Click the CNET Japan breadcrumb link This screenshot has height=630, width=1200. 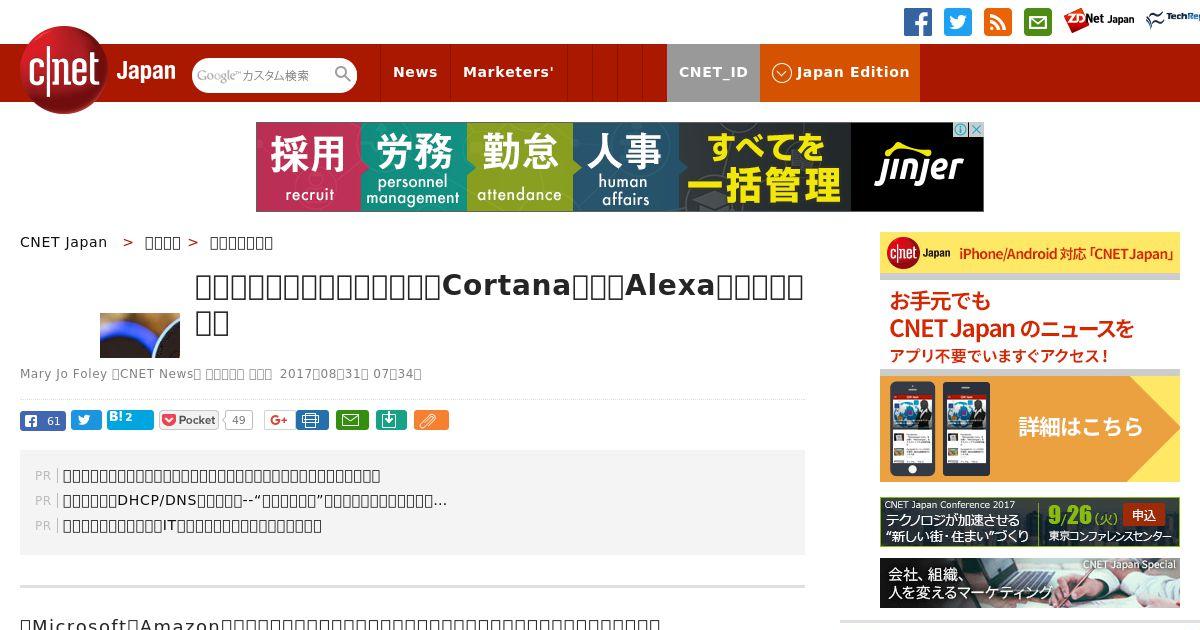coord(64,242)
